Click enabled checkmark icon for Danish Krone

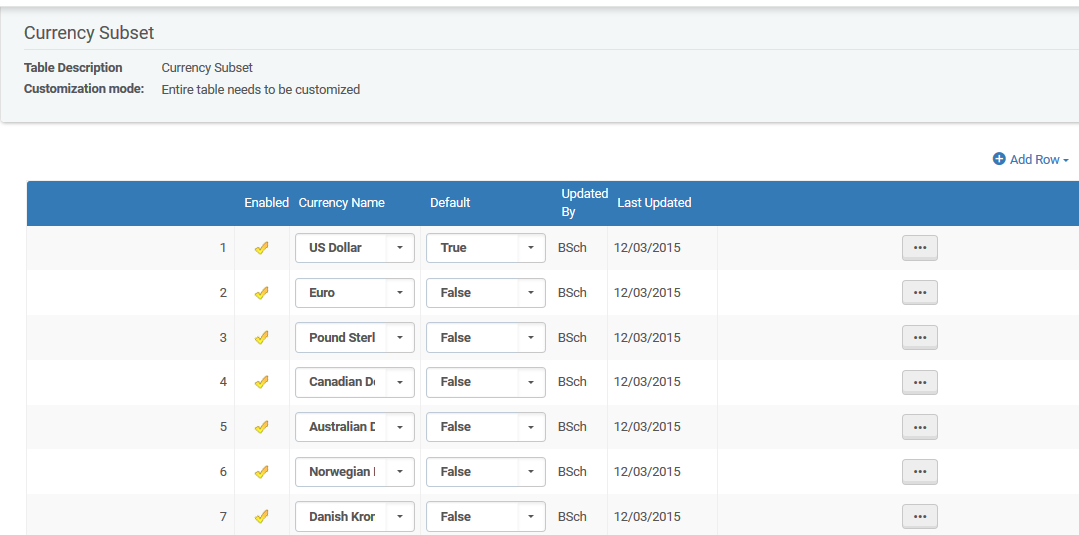click(x=262, y=517)
